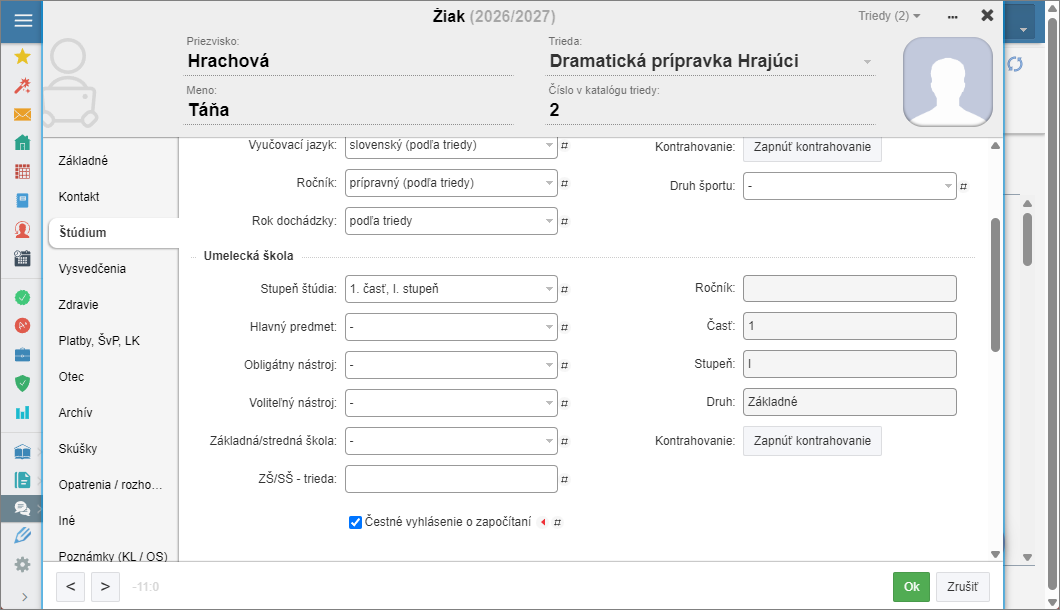Image resolution: width=1060 pixels, height=610 pixels.
Task: Toggle Čestné vyhlásenie o započítaní checkbox
Action: point(355,522)
